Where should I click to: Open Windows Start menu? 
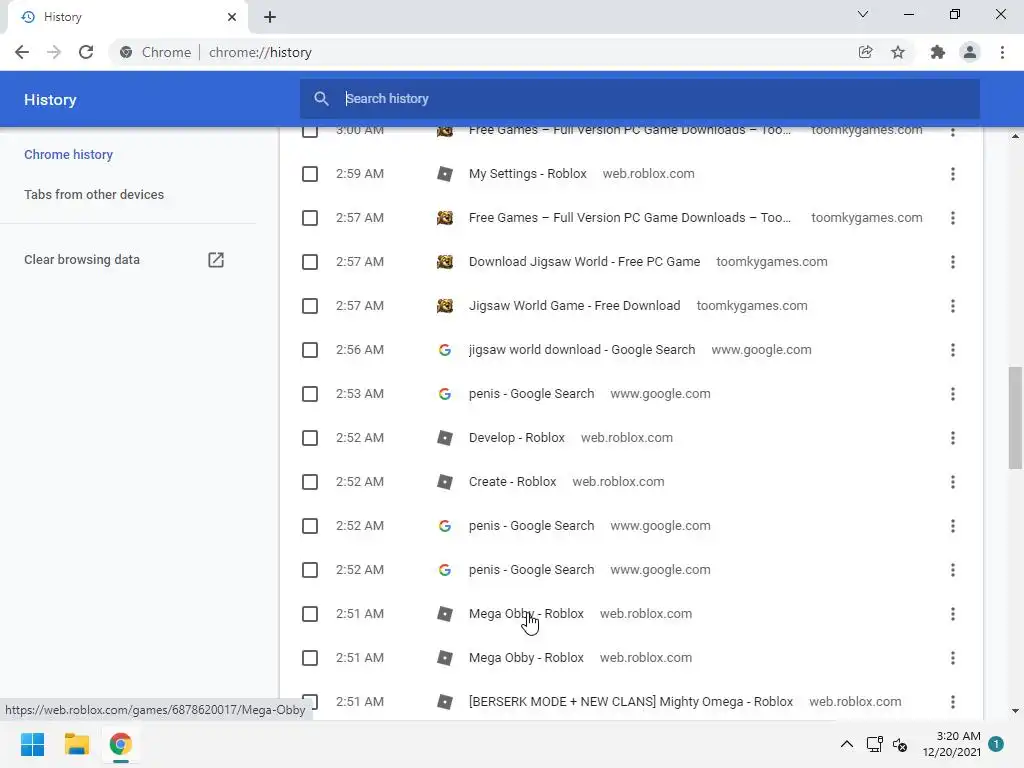click(33, 744)
